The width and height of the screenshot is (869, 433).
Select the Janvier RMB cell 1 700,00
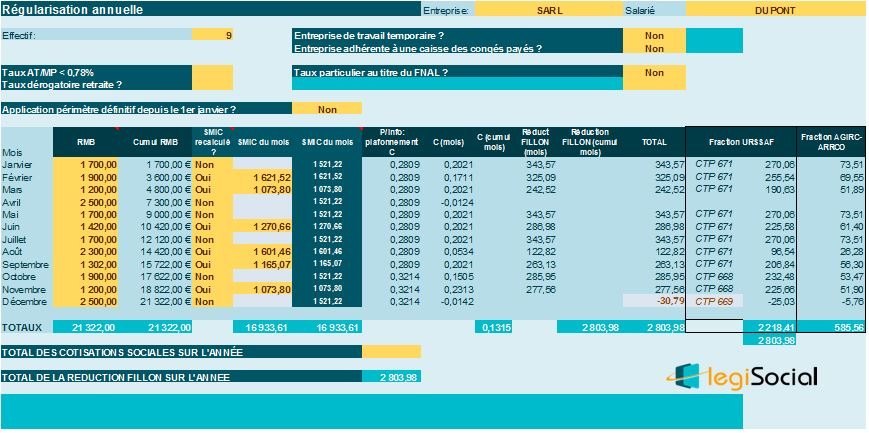click(x=86, y=165)
